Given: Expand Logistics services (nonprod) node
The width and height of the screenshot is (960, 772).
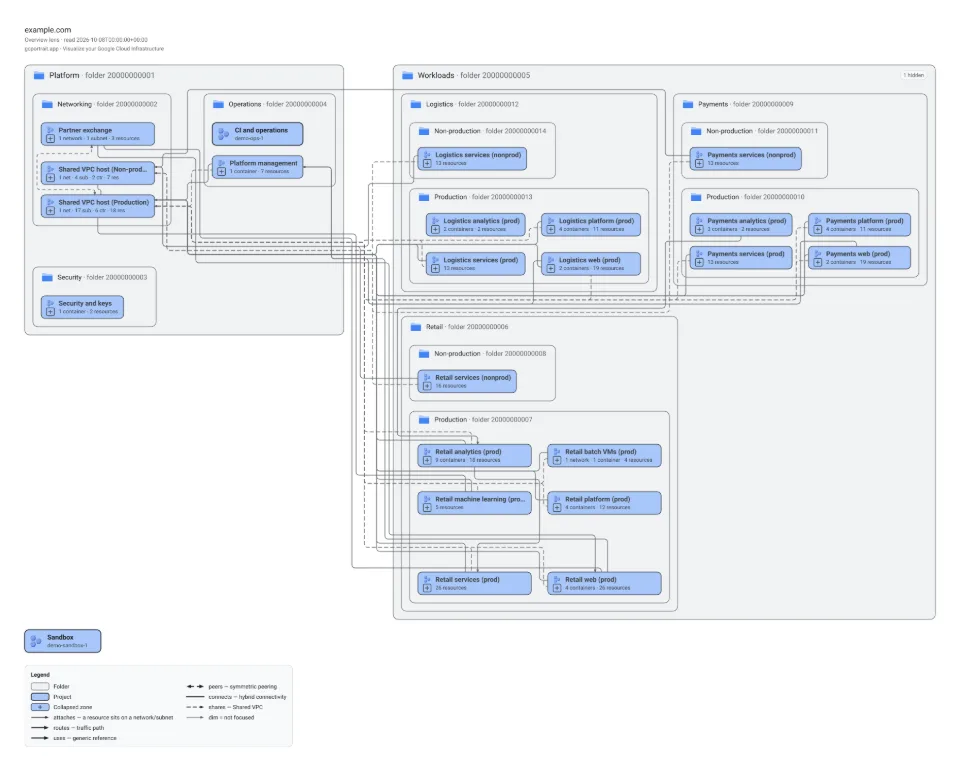Looking at the screenshot, I should click(427, 163).
